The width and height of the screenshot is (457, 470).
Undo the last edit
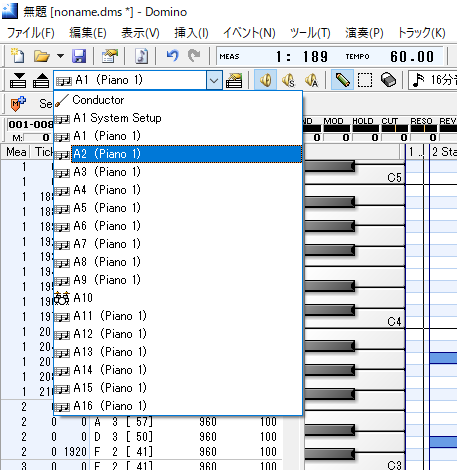[x=172, y=56]
